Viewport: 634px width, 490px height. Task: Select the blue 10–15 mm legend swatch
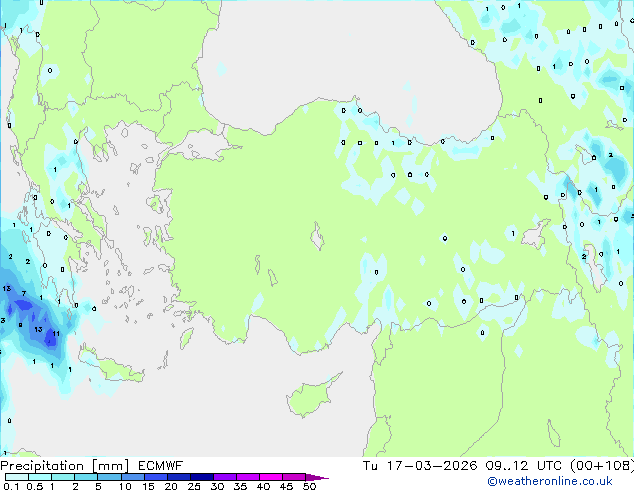click(136, 477)
